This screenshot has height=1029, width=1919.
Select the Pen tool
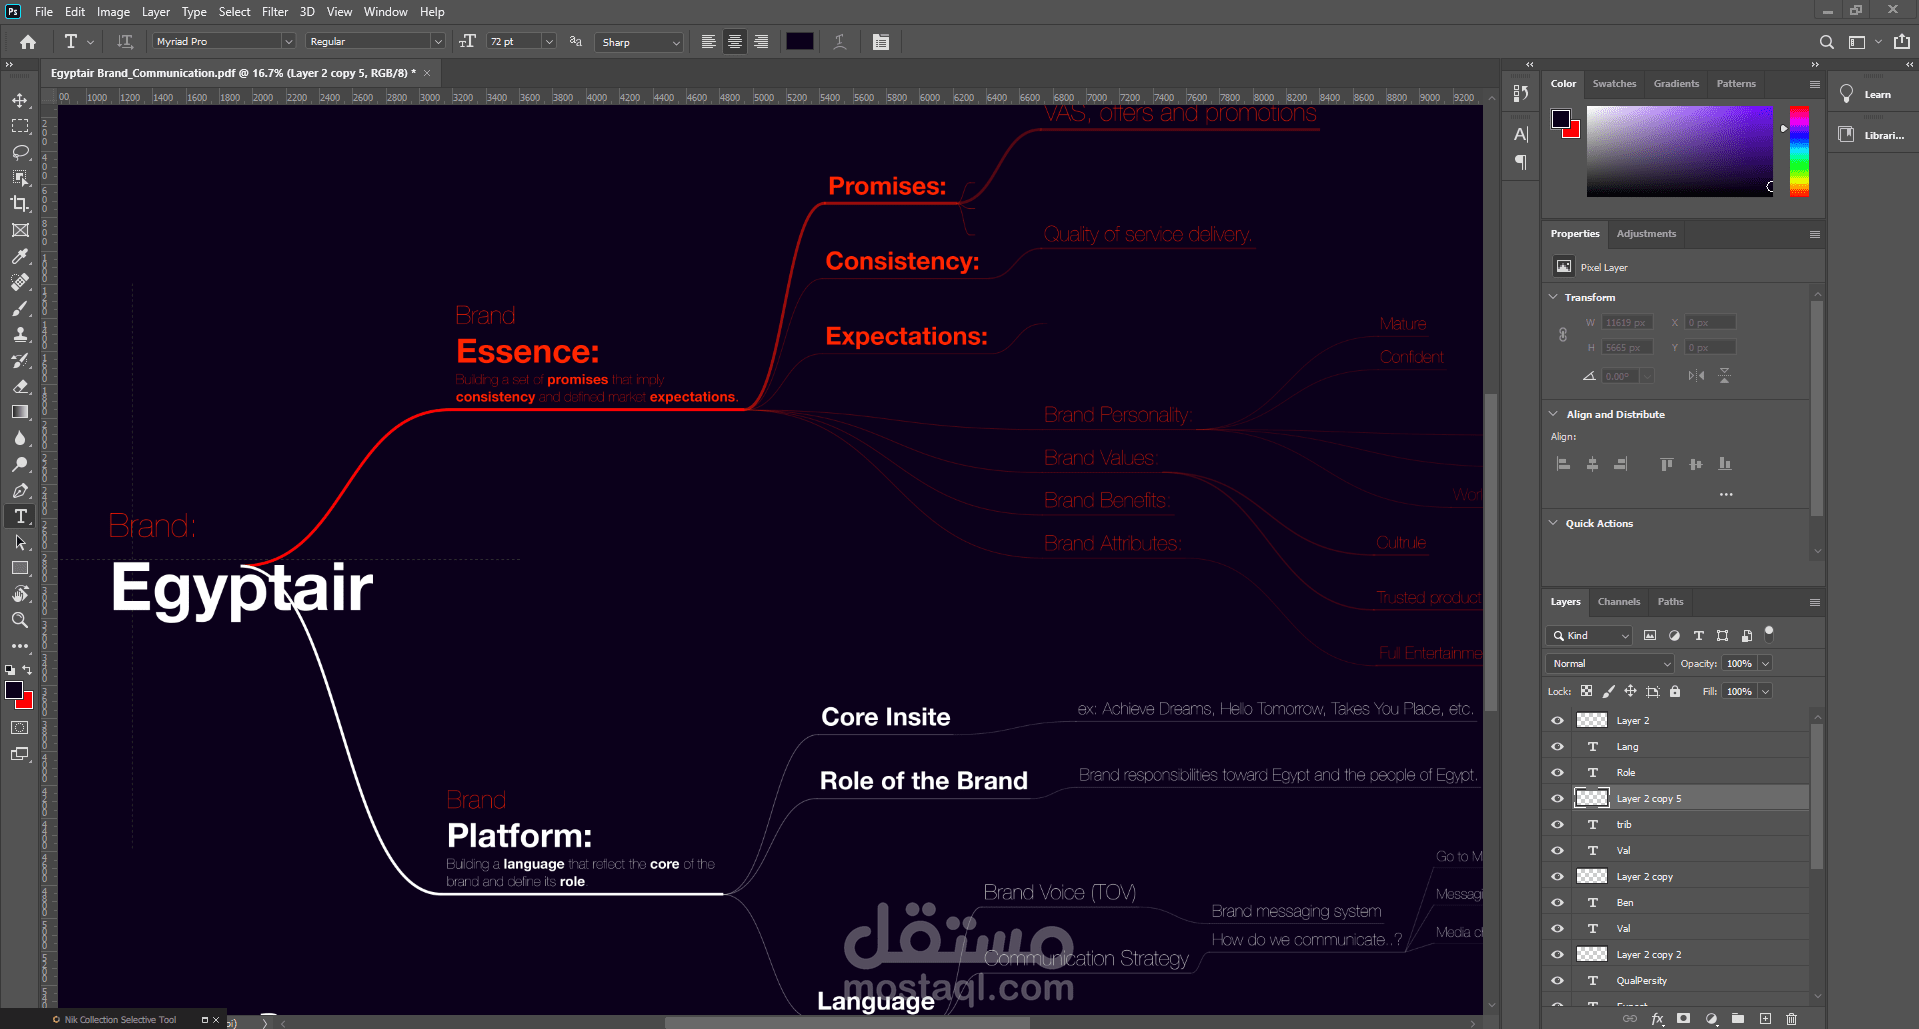(20, 490)
